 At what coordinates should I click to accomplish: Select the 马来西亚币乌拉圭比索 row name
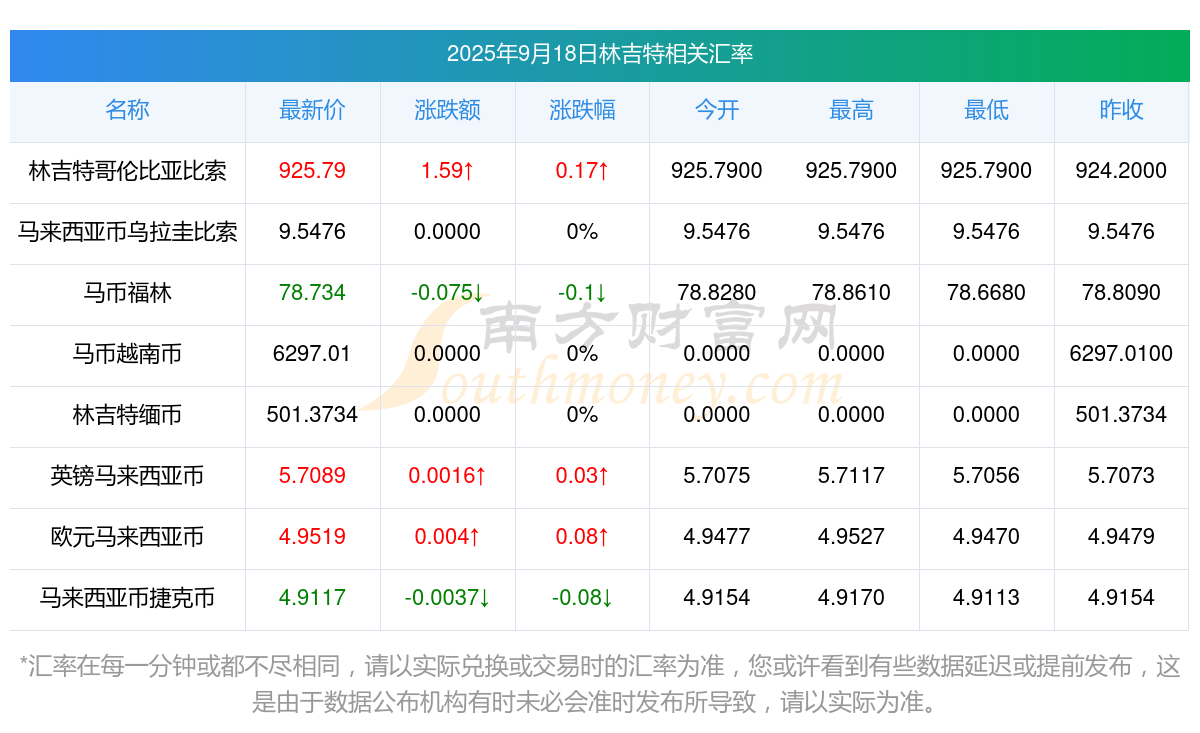tap(127, 232)
